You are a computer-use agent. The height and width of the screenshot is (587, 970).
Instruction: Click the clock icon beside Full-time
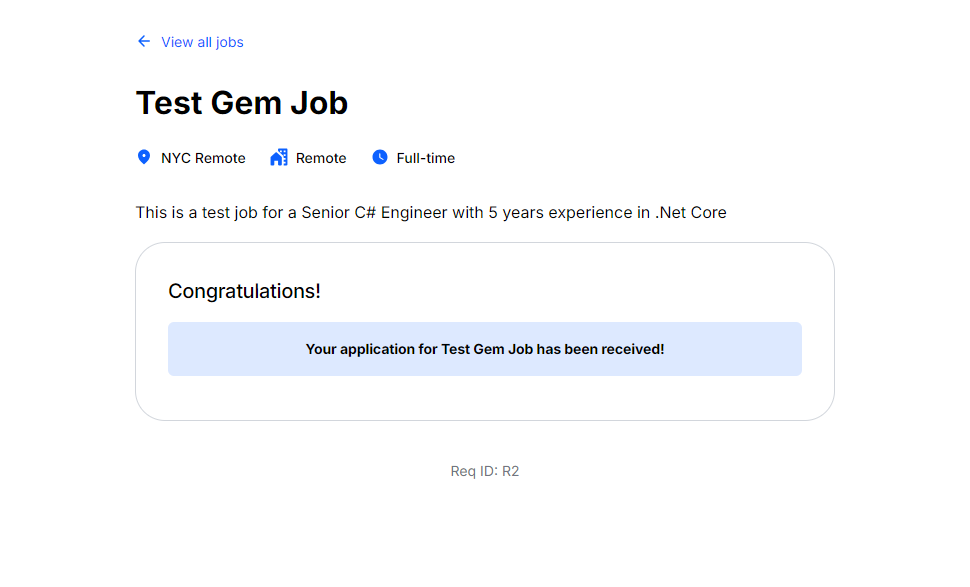click(x=380, y=158)
